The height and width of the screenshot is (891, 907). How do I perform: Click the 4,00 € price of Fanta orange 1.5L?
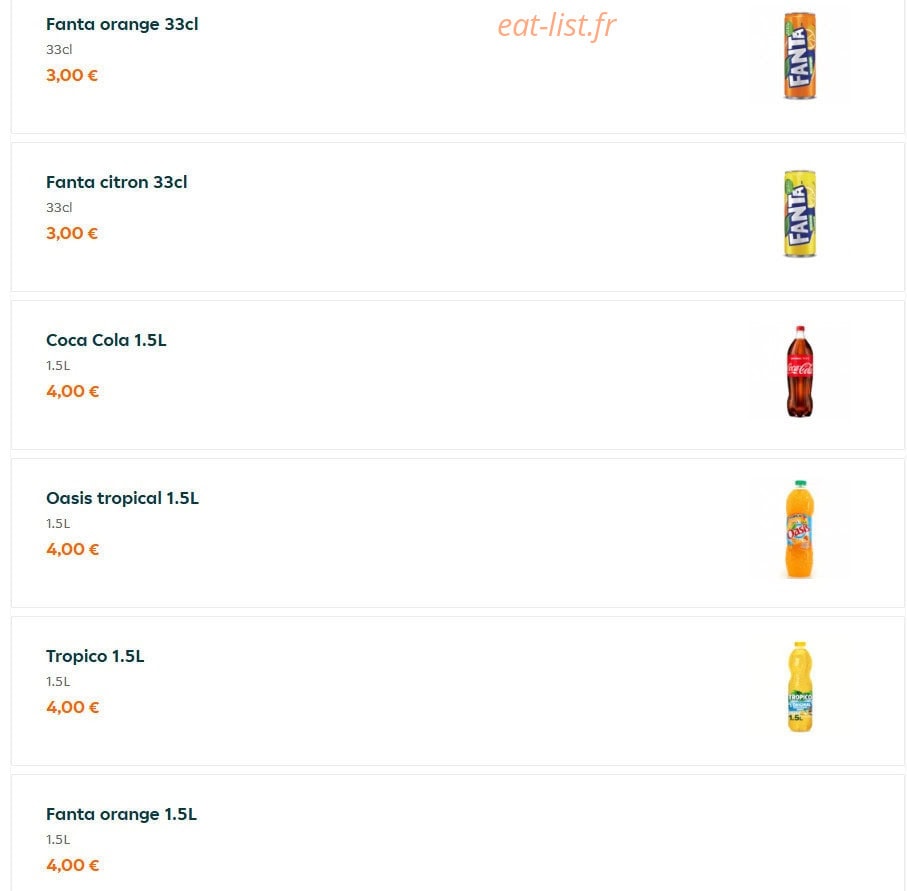73,865
